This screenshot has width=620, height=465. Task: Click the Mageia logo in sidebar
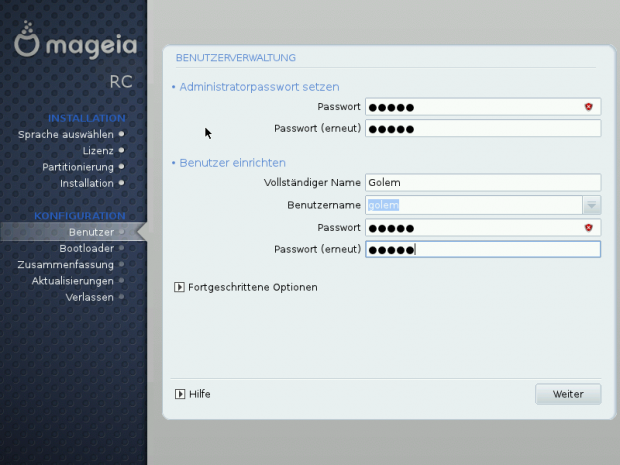(x=75, y=45)
